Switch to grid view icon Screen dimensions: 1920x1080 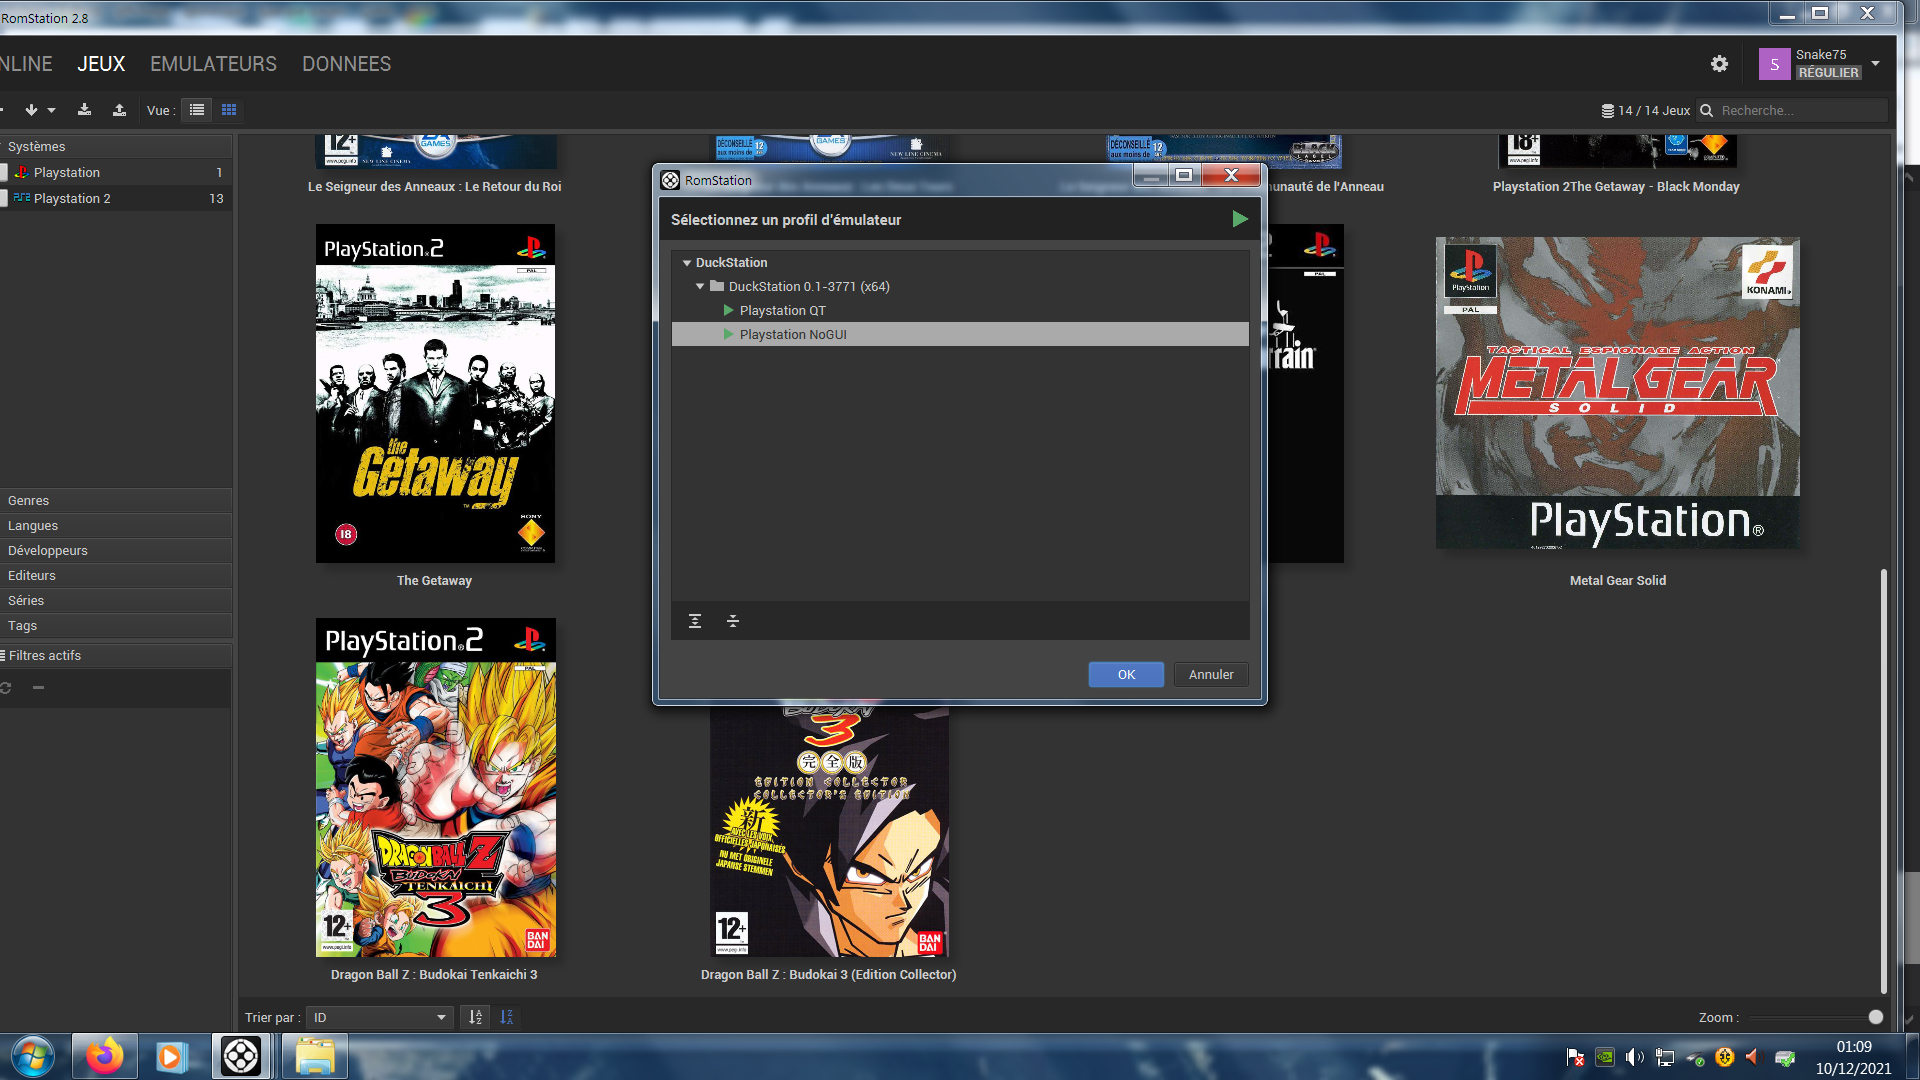229,110
